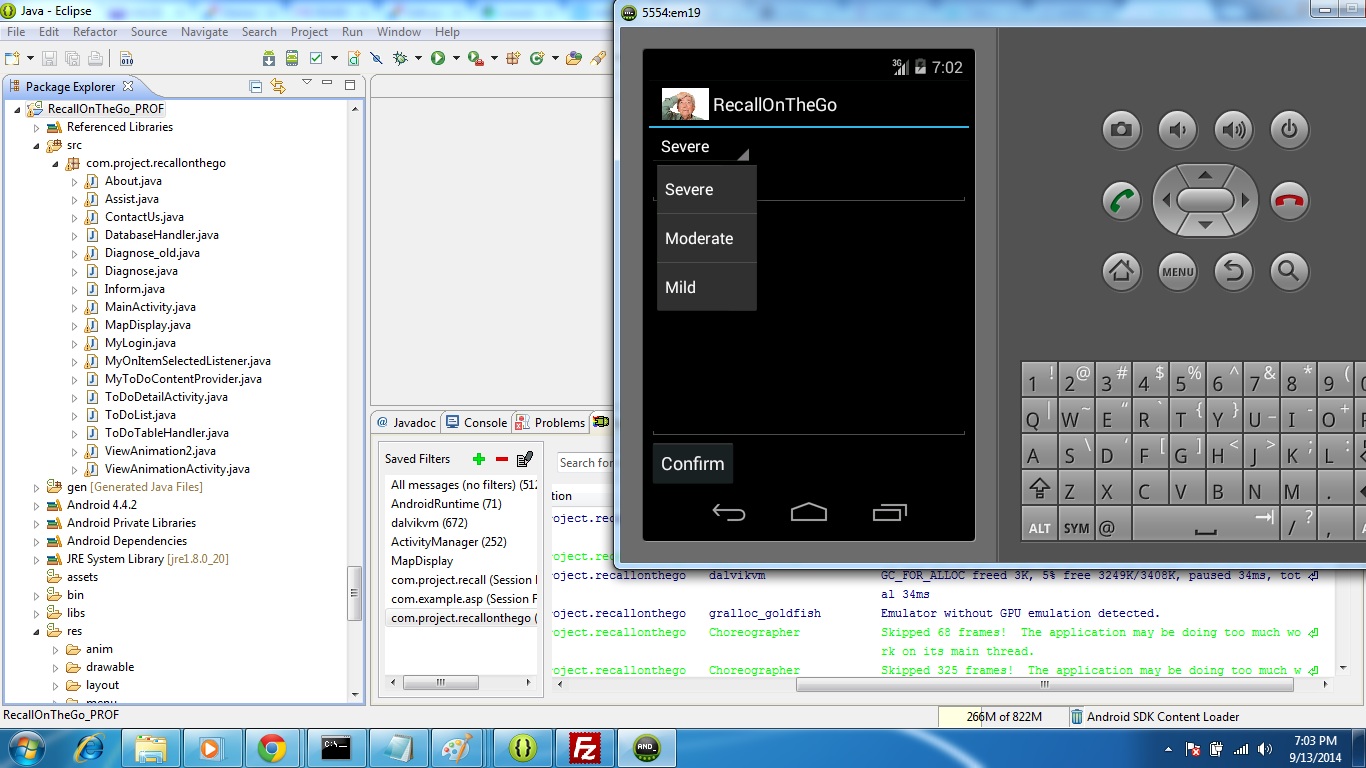Switch to the Problems tab
This screenshot has height=768, width=1366.
550,423
